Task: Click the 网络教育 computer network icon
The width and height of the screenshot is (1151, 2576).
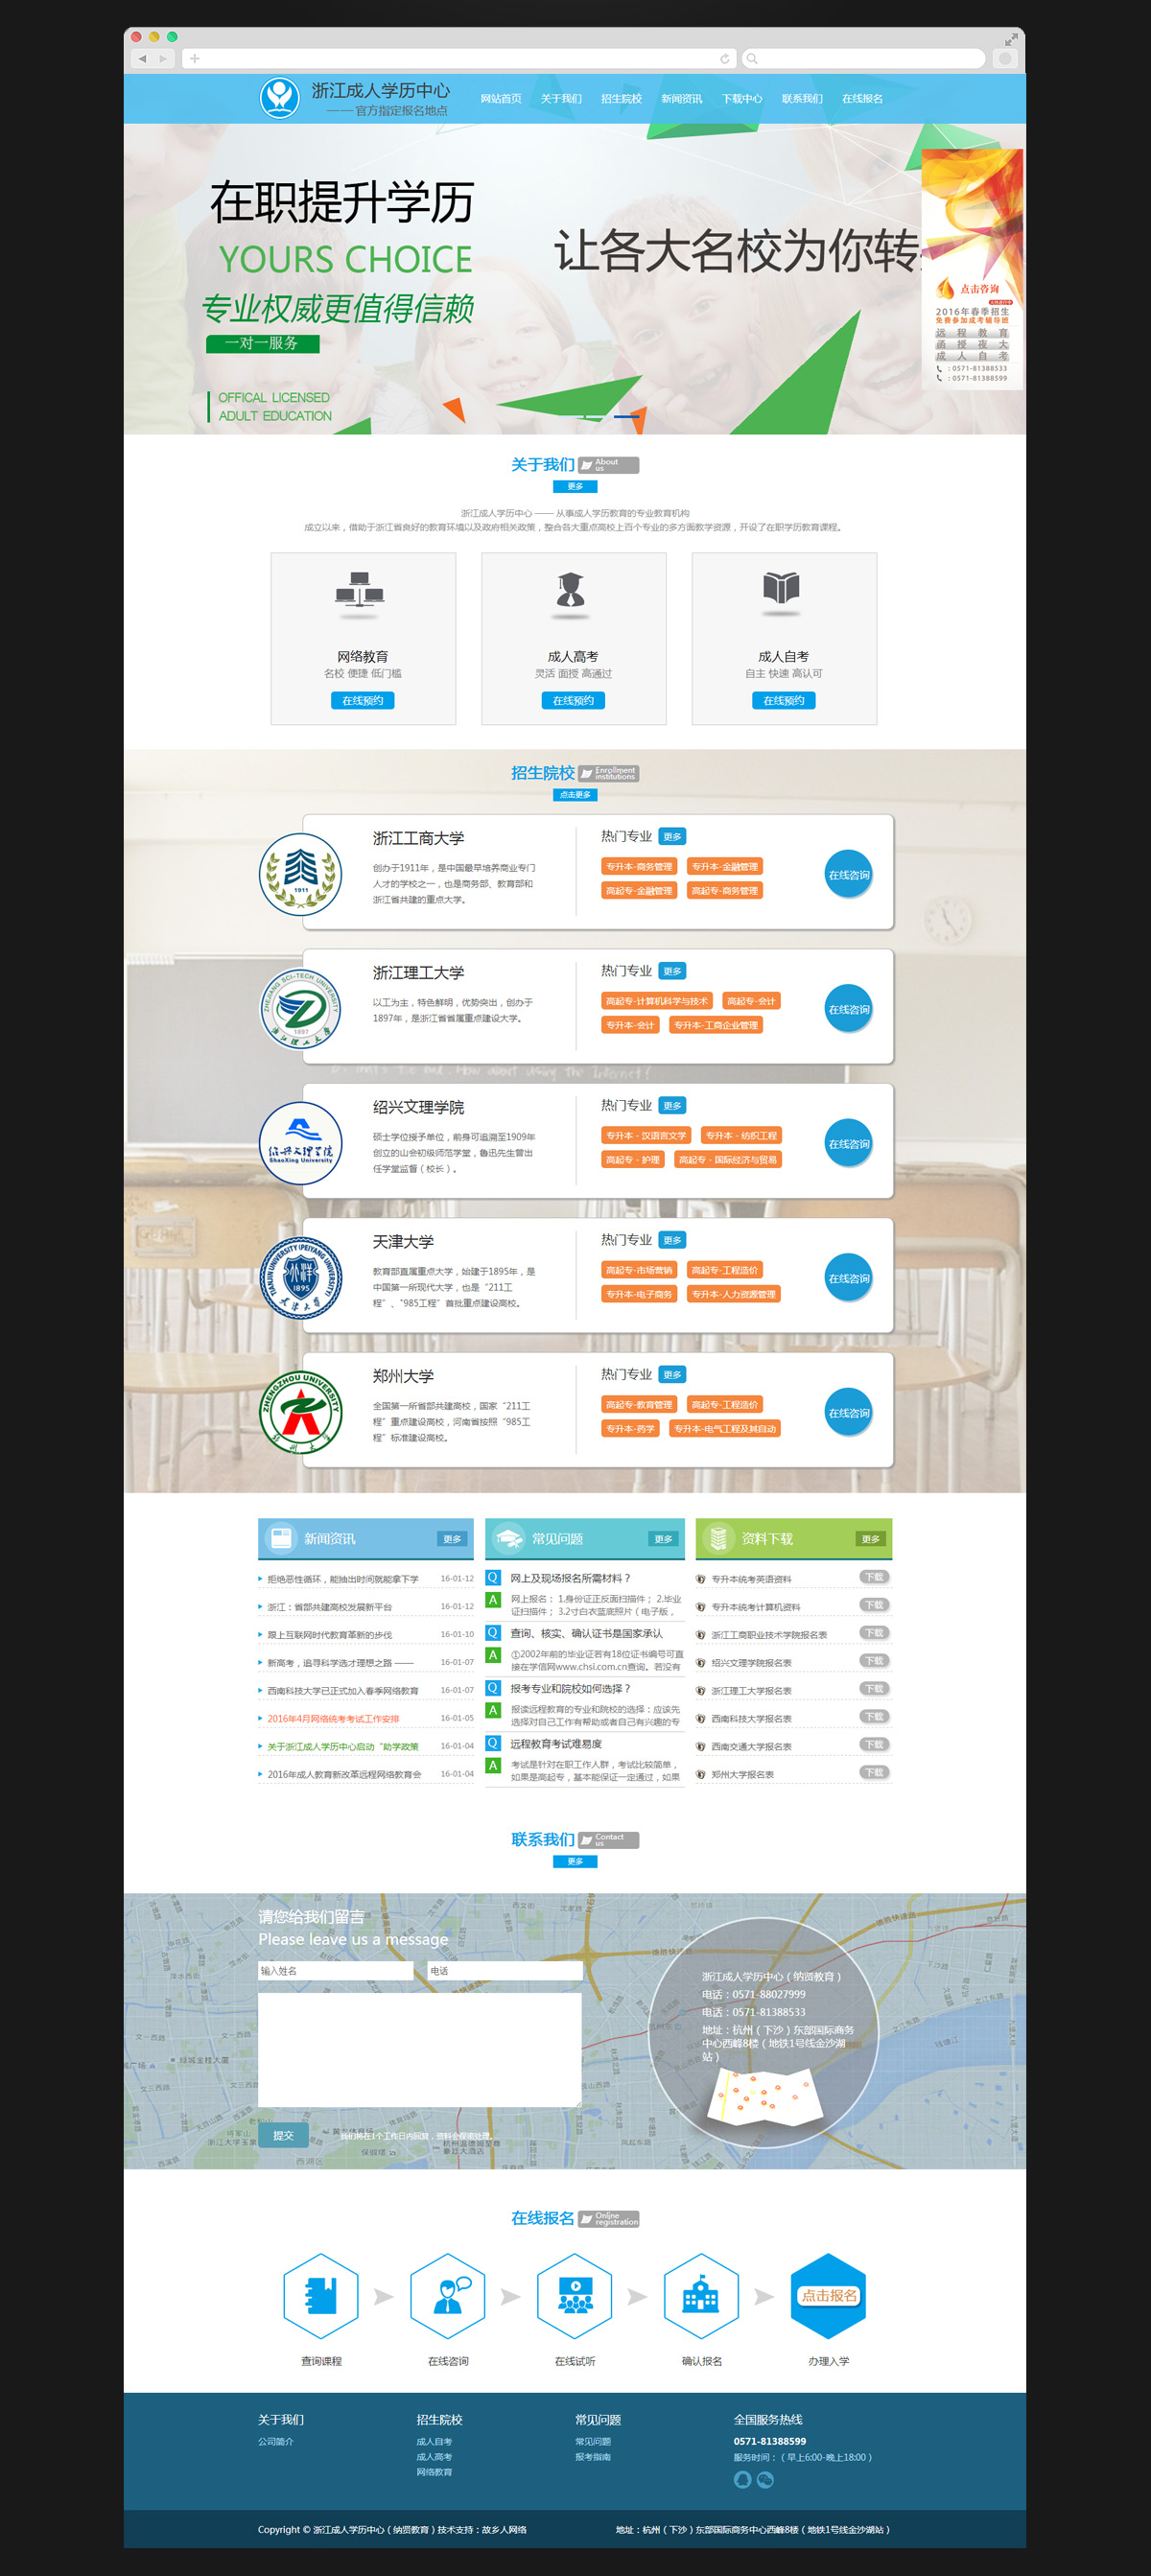Action: [361, 590]
